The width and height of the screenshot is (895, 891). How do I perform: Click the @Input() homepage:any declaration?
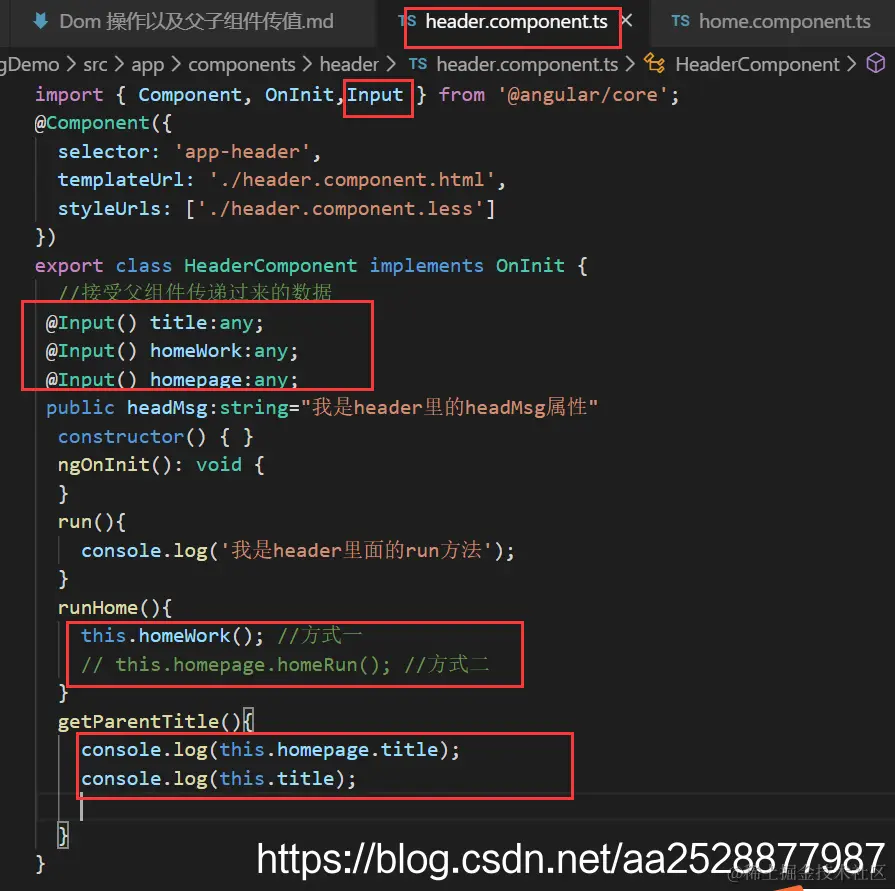pos(172,379)
